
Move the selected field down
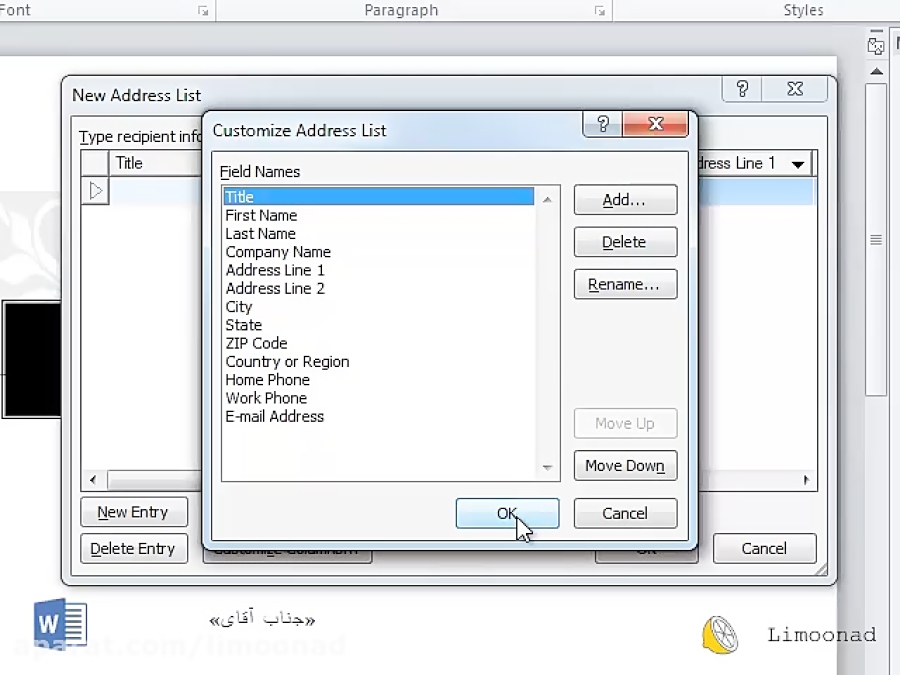[x=625, y=465]
